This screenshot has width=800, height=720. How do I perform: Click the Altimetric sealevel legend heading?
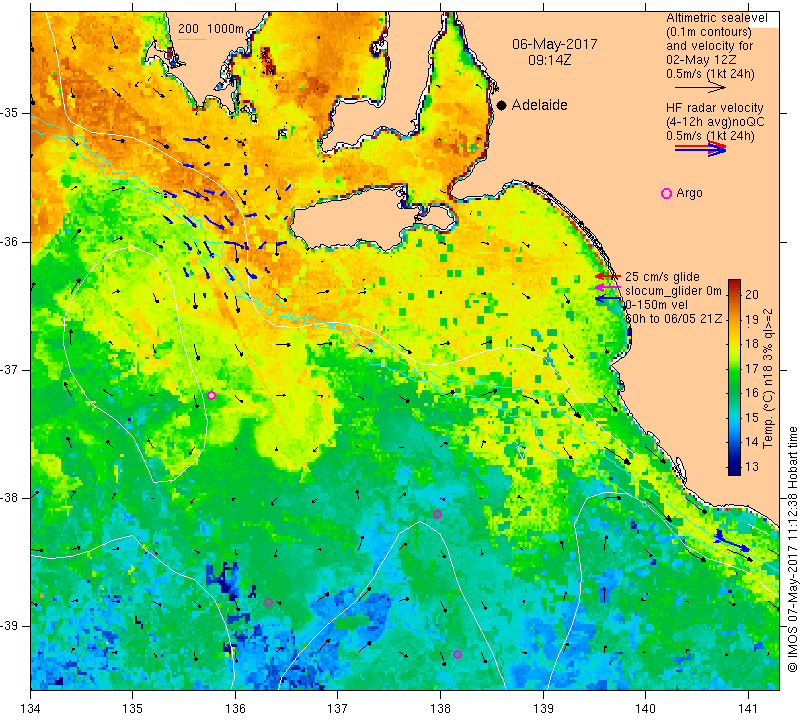[716, 18]
